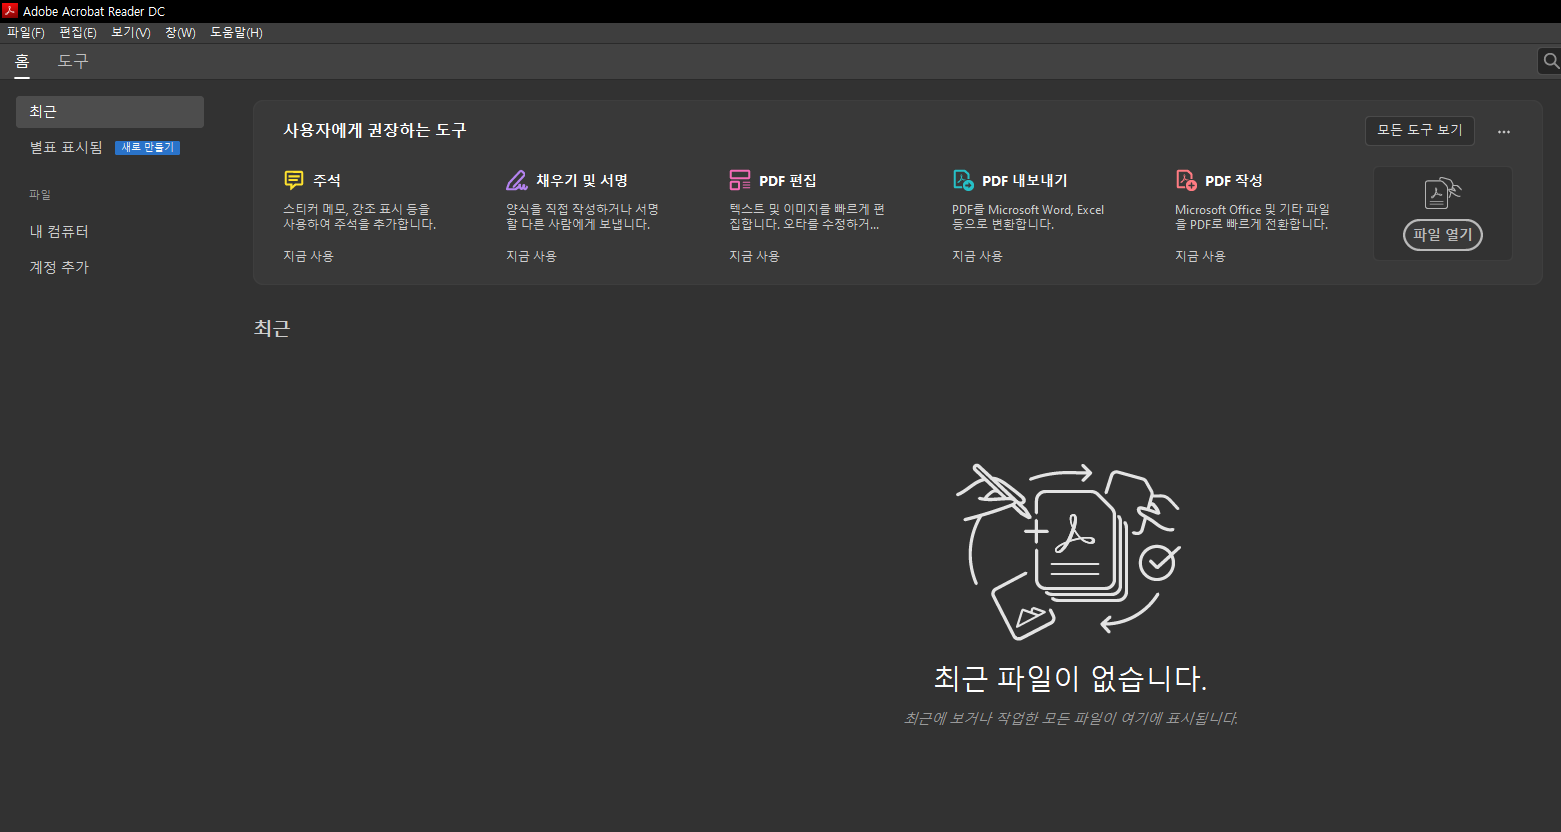This screenshot has height=832, width=1561.
Task: Click the red PDF 작성 icon
Action: (1186, 180)
